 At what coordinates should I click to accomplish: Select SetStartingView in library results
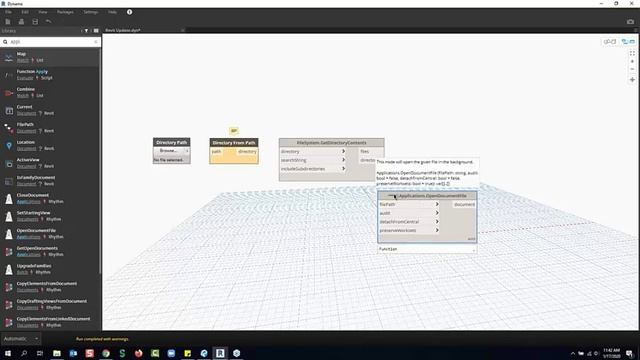50,216
